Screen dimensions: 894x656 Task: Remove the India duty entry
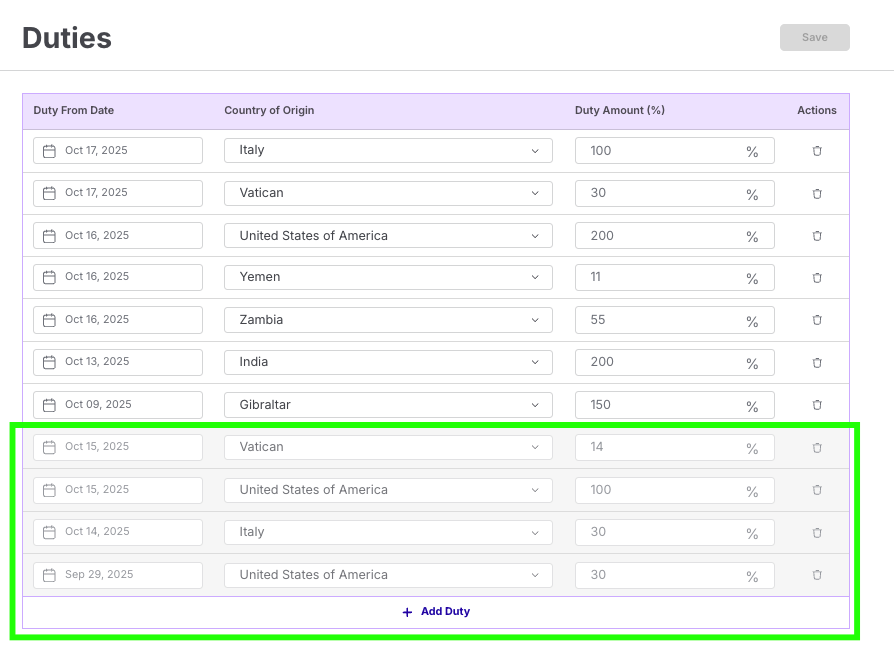[816, 363]
